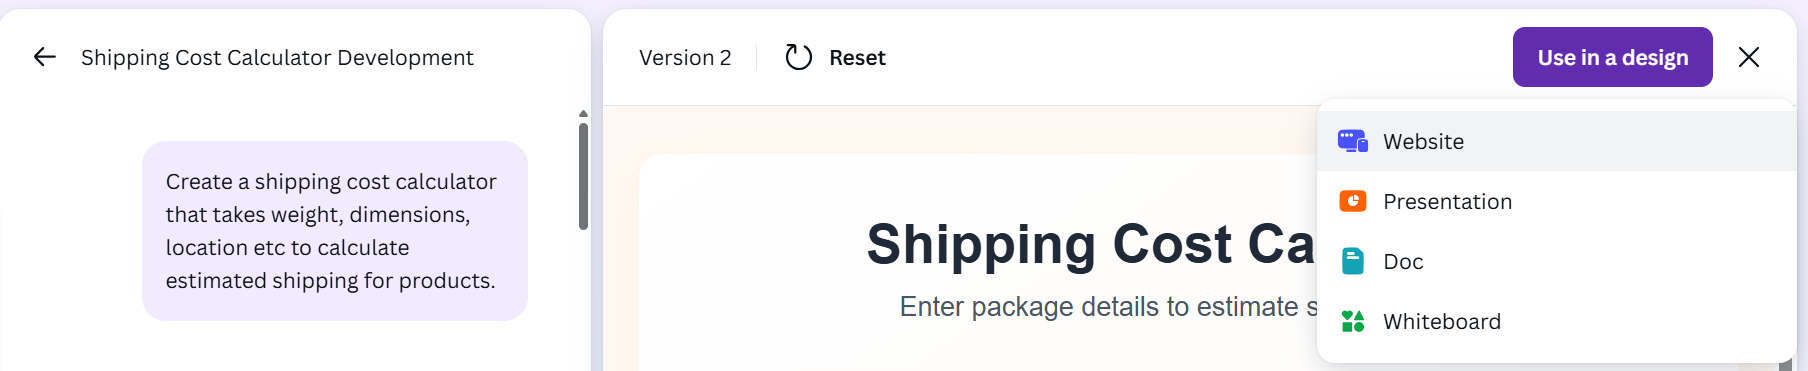Click the teal Doc icon

[1352, 261]
